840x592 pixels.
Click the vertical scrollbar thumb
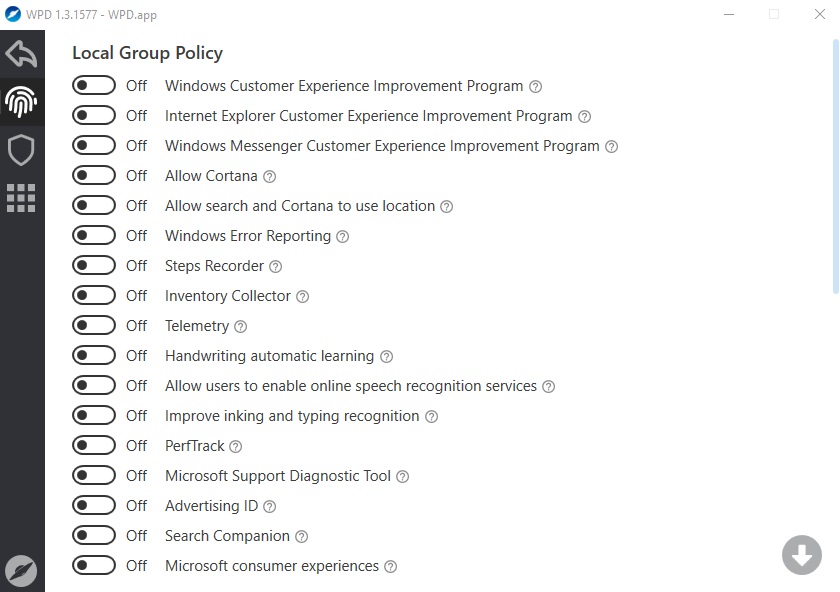pyautogui.click(x=835, y=167)
